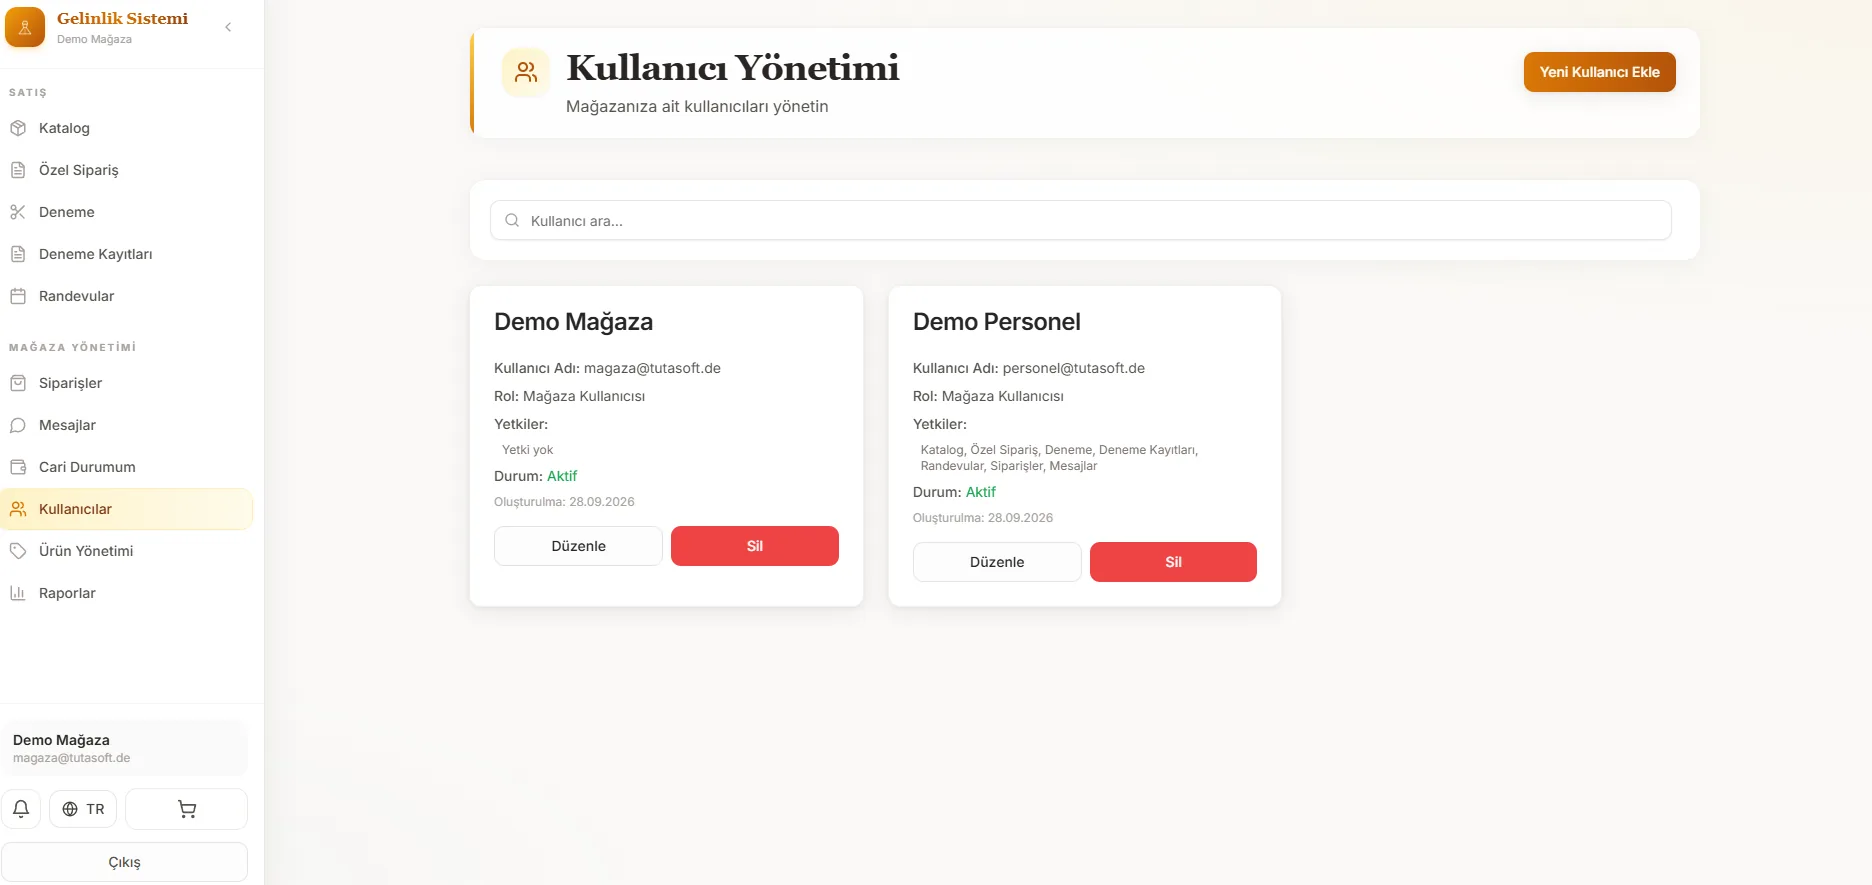Image resolution: width=1872 pixels, height=885 pixels.
Task: Click the users icon beside Kullanıcı Yönetimi
Action: pyautogui.click(x=526, y=72)
